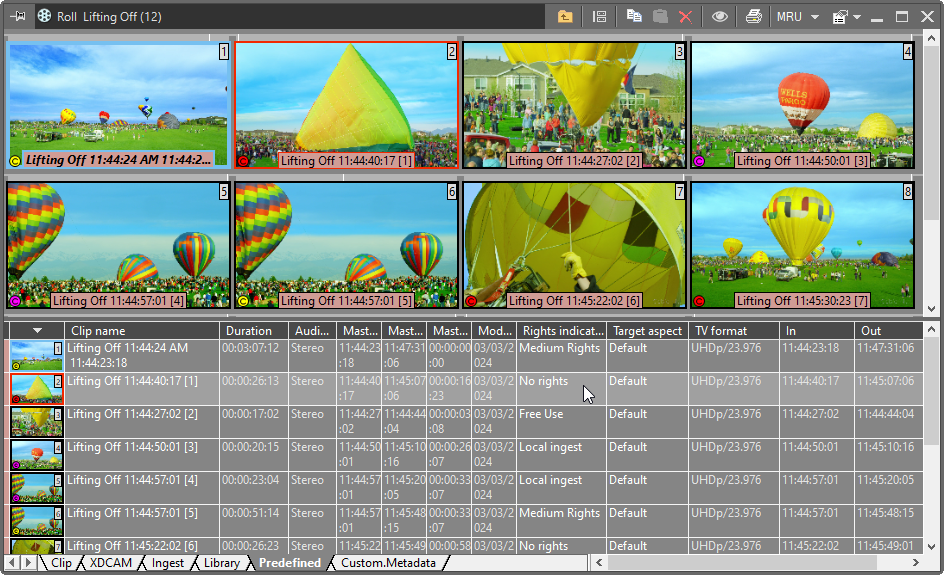Screen dimensions: 944x575
Task: Click the pin icon in title bar
Action: pyautogui.click(x=18, y=16)
